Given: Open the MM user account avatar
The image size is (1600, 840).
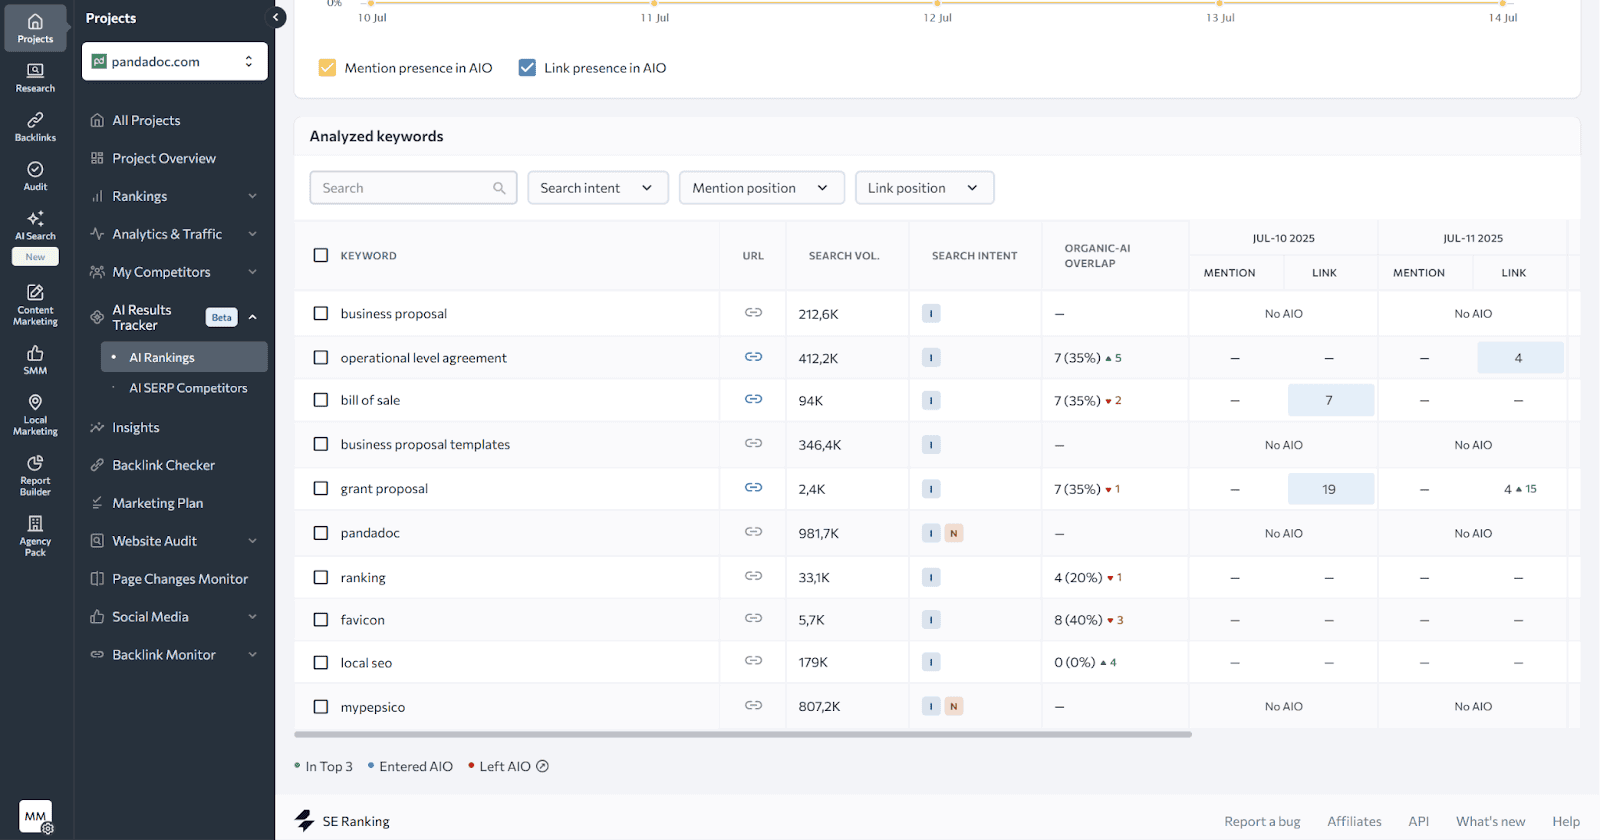Looking at the screenshot, I should click(36, 816).
